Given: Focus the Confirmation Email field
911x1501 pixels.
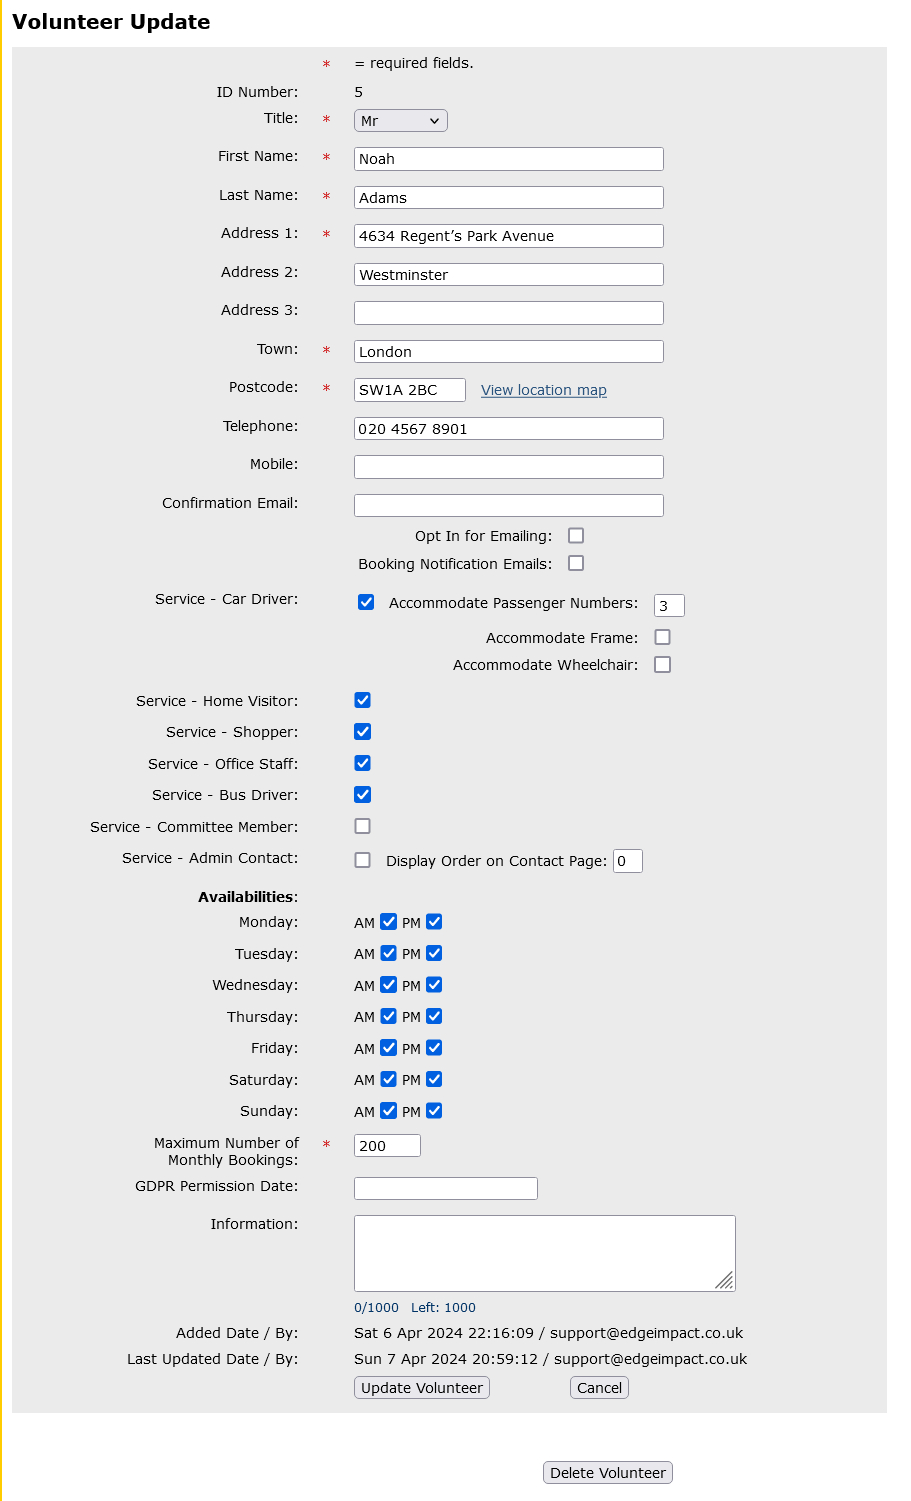Looking at the screenshot, I should coord(508,505).
